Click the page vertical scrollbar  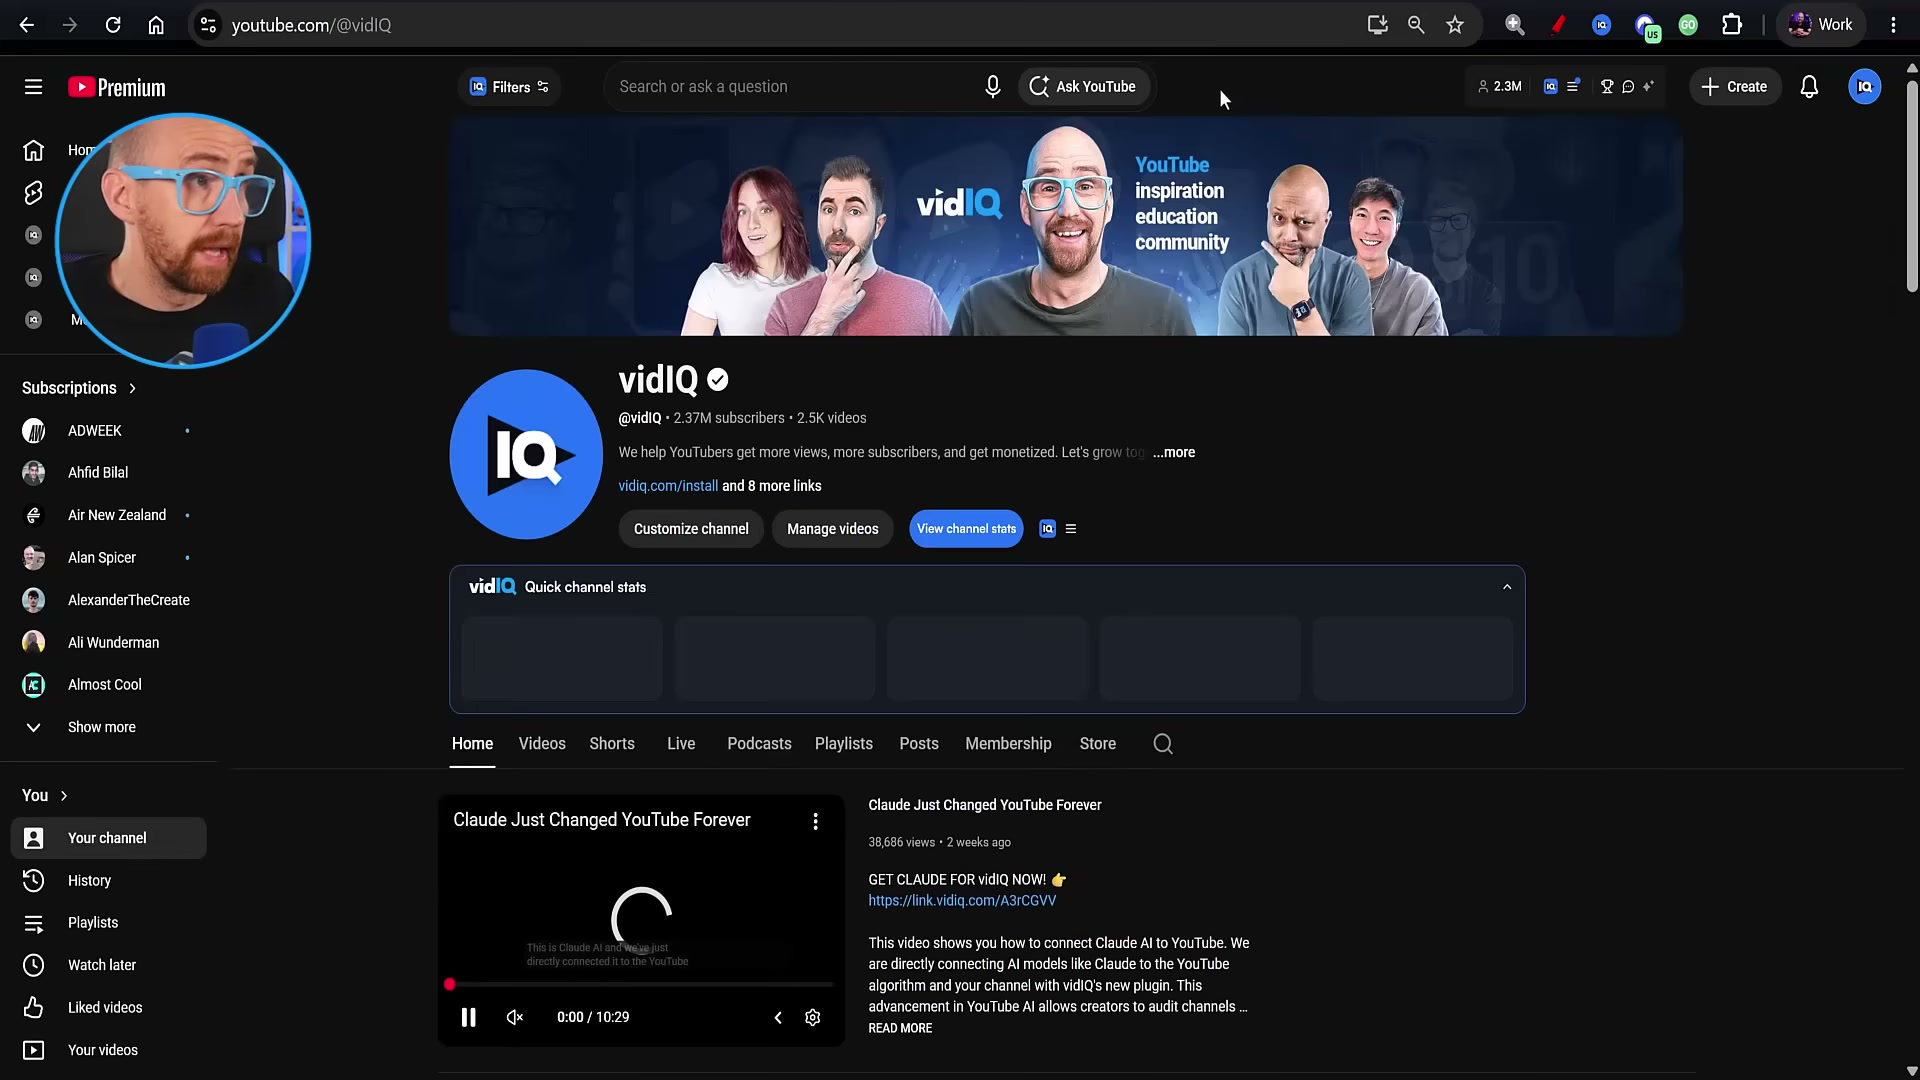(1912, 186)
